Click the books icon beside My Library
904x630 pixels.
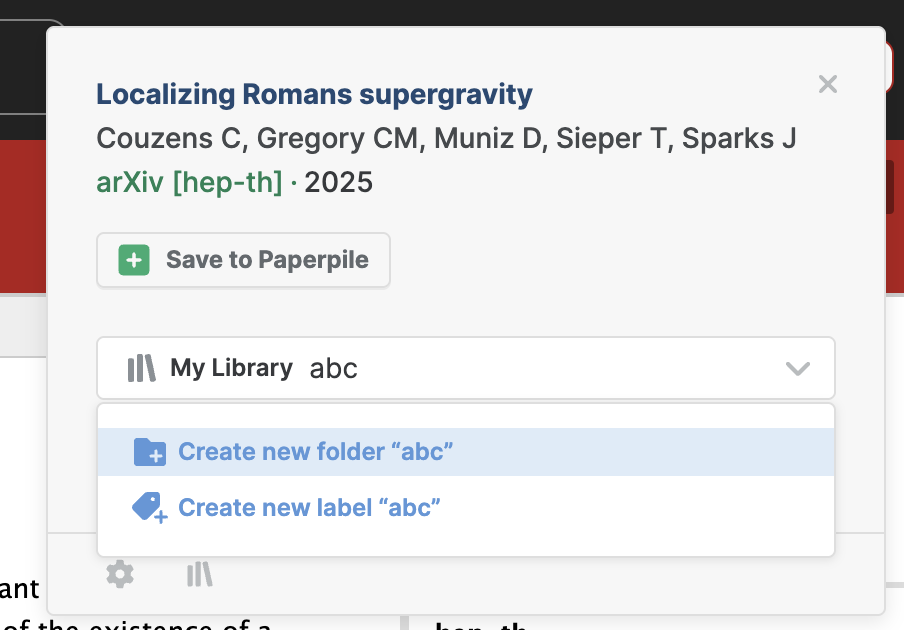pos(141,368)
